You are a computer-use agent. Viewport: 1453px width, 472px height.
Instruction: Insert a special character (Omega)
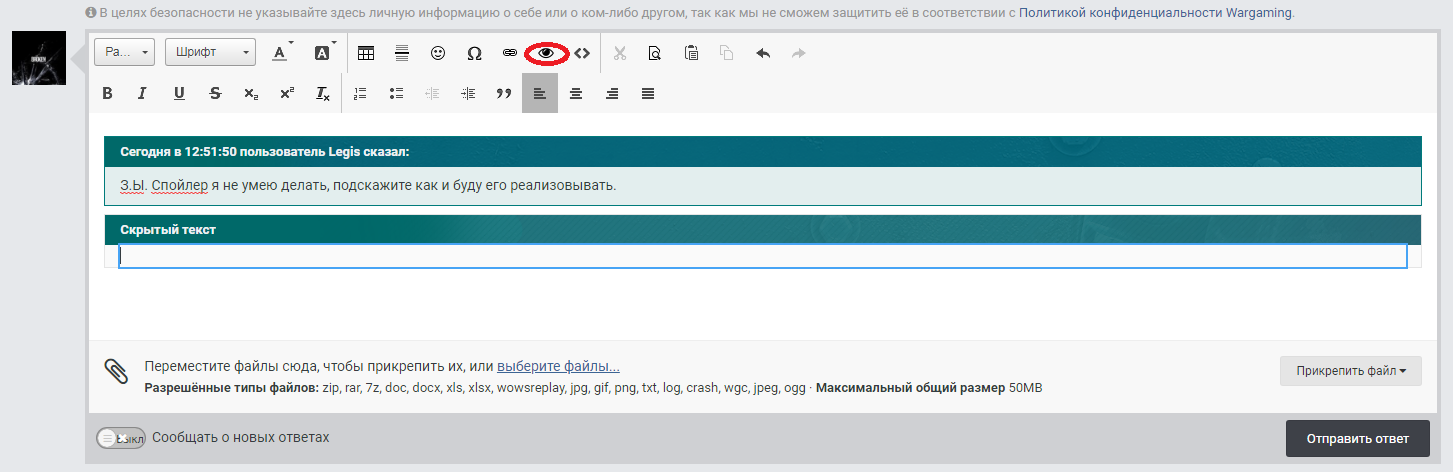(474, 53)
